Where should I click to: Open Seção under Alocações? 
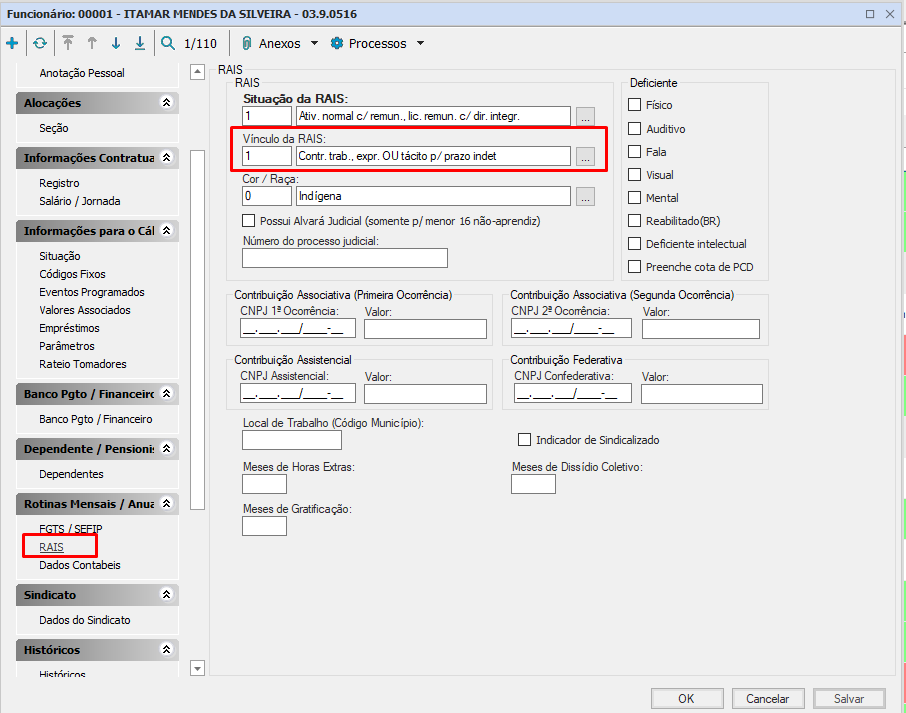tap(54, 128)
